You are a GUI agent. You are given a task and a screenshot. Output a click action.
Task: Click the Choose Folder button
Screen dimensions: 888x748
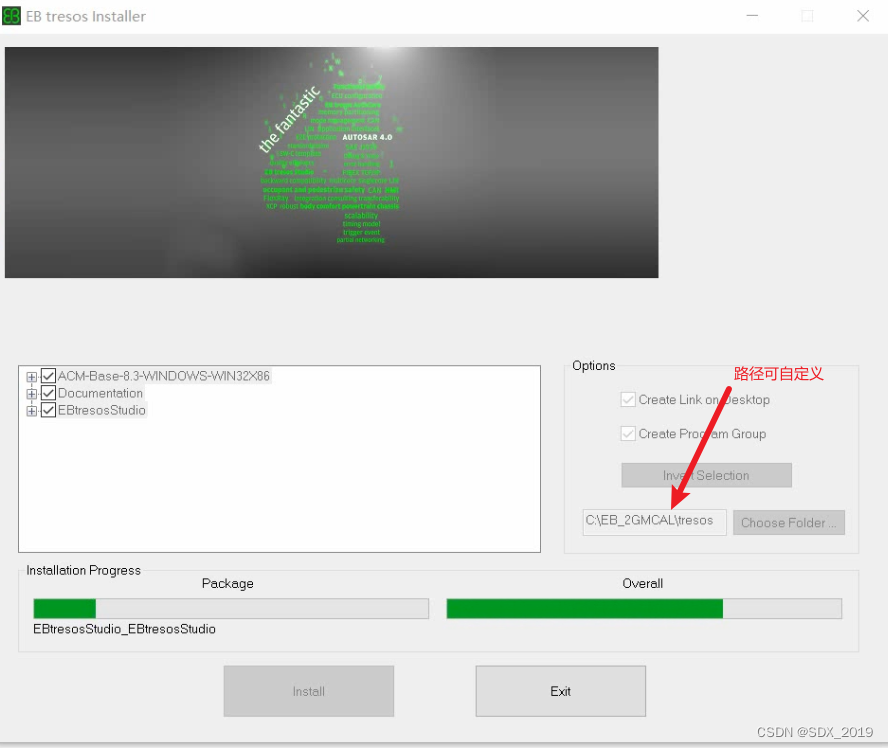pos(788,523)
